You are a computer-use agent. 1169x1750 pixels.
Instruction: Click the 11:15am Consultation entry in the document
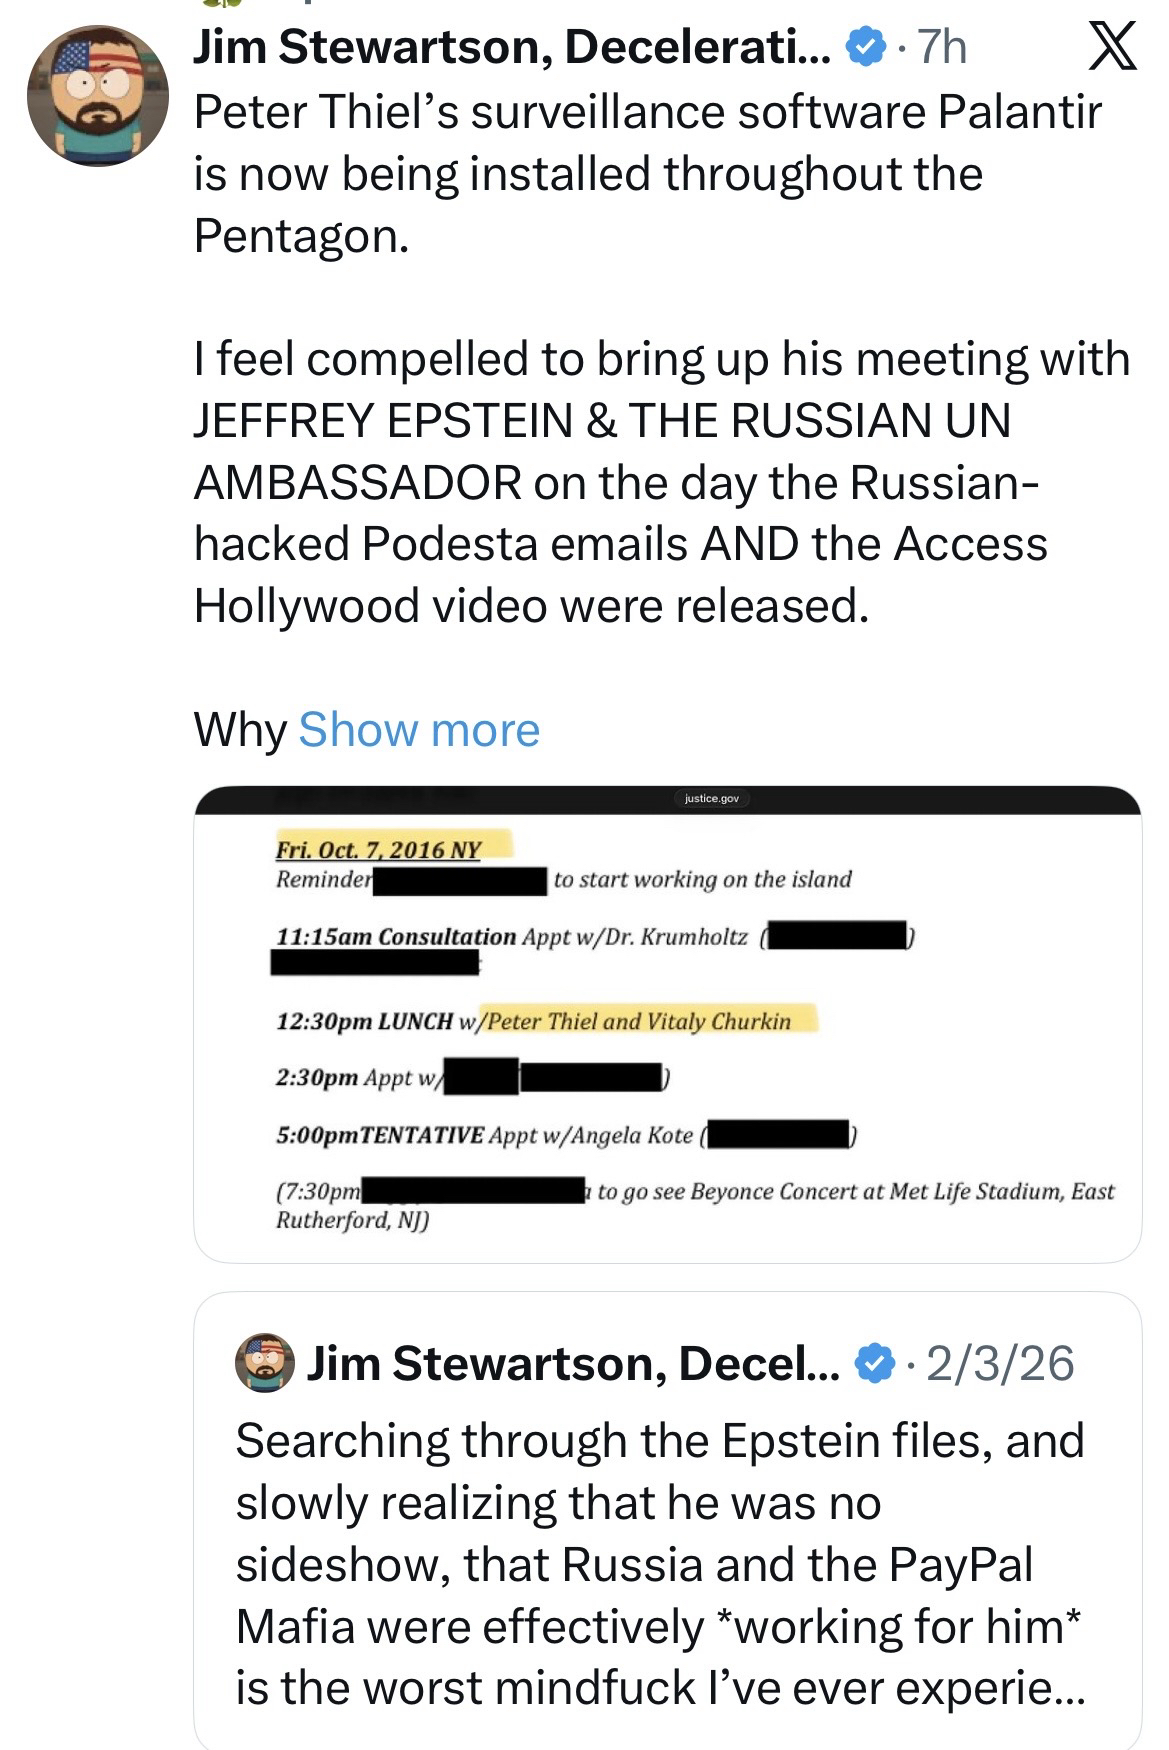pyautogui.click(x=396, y=937)
